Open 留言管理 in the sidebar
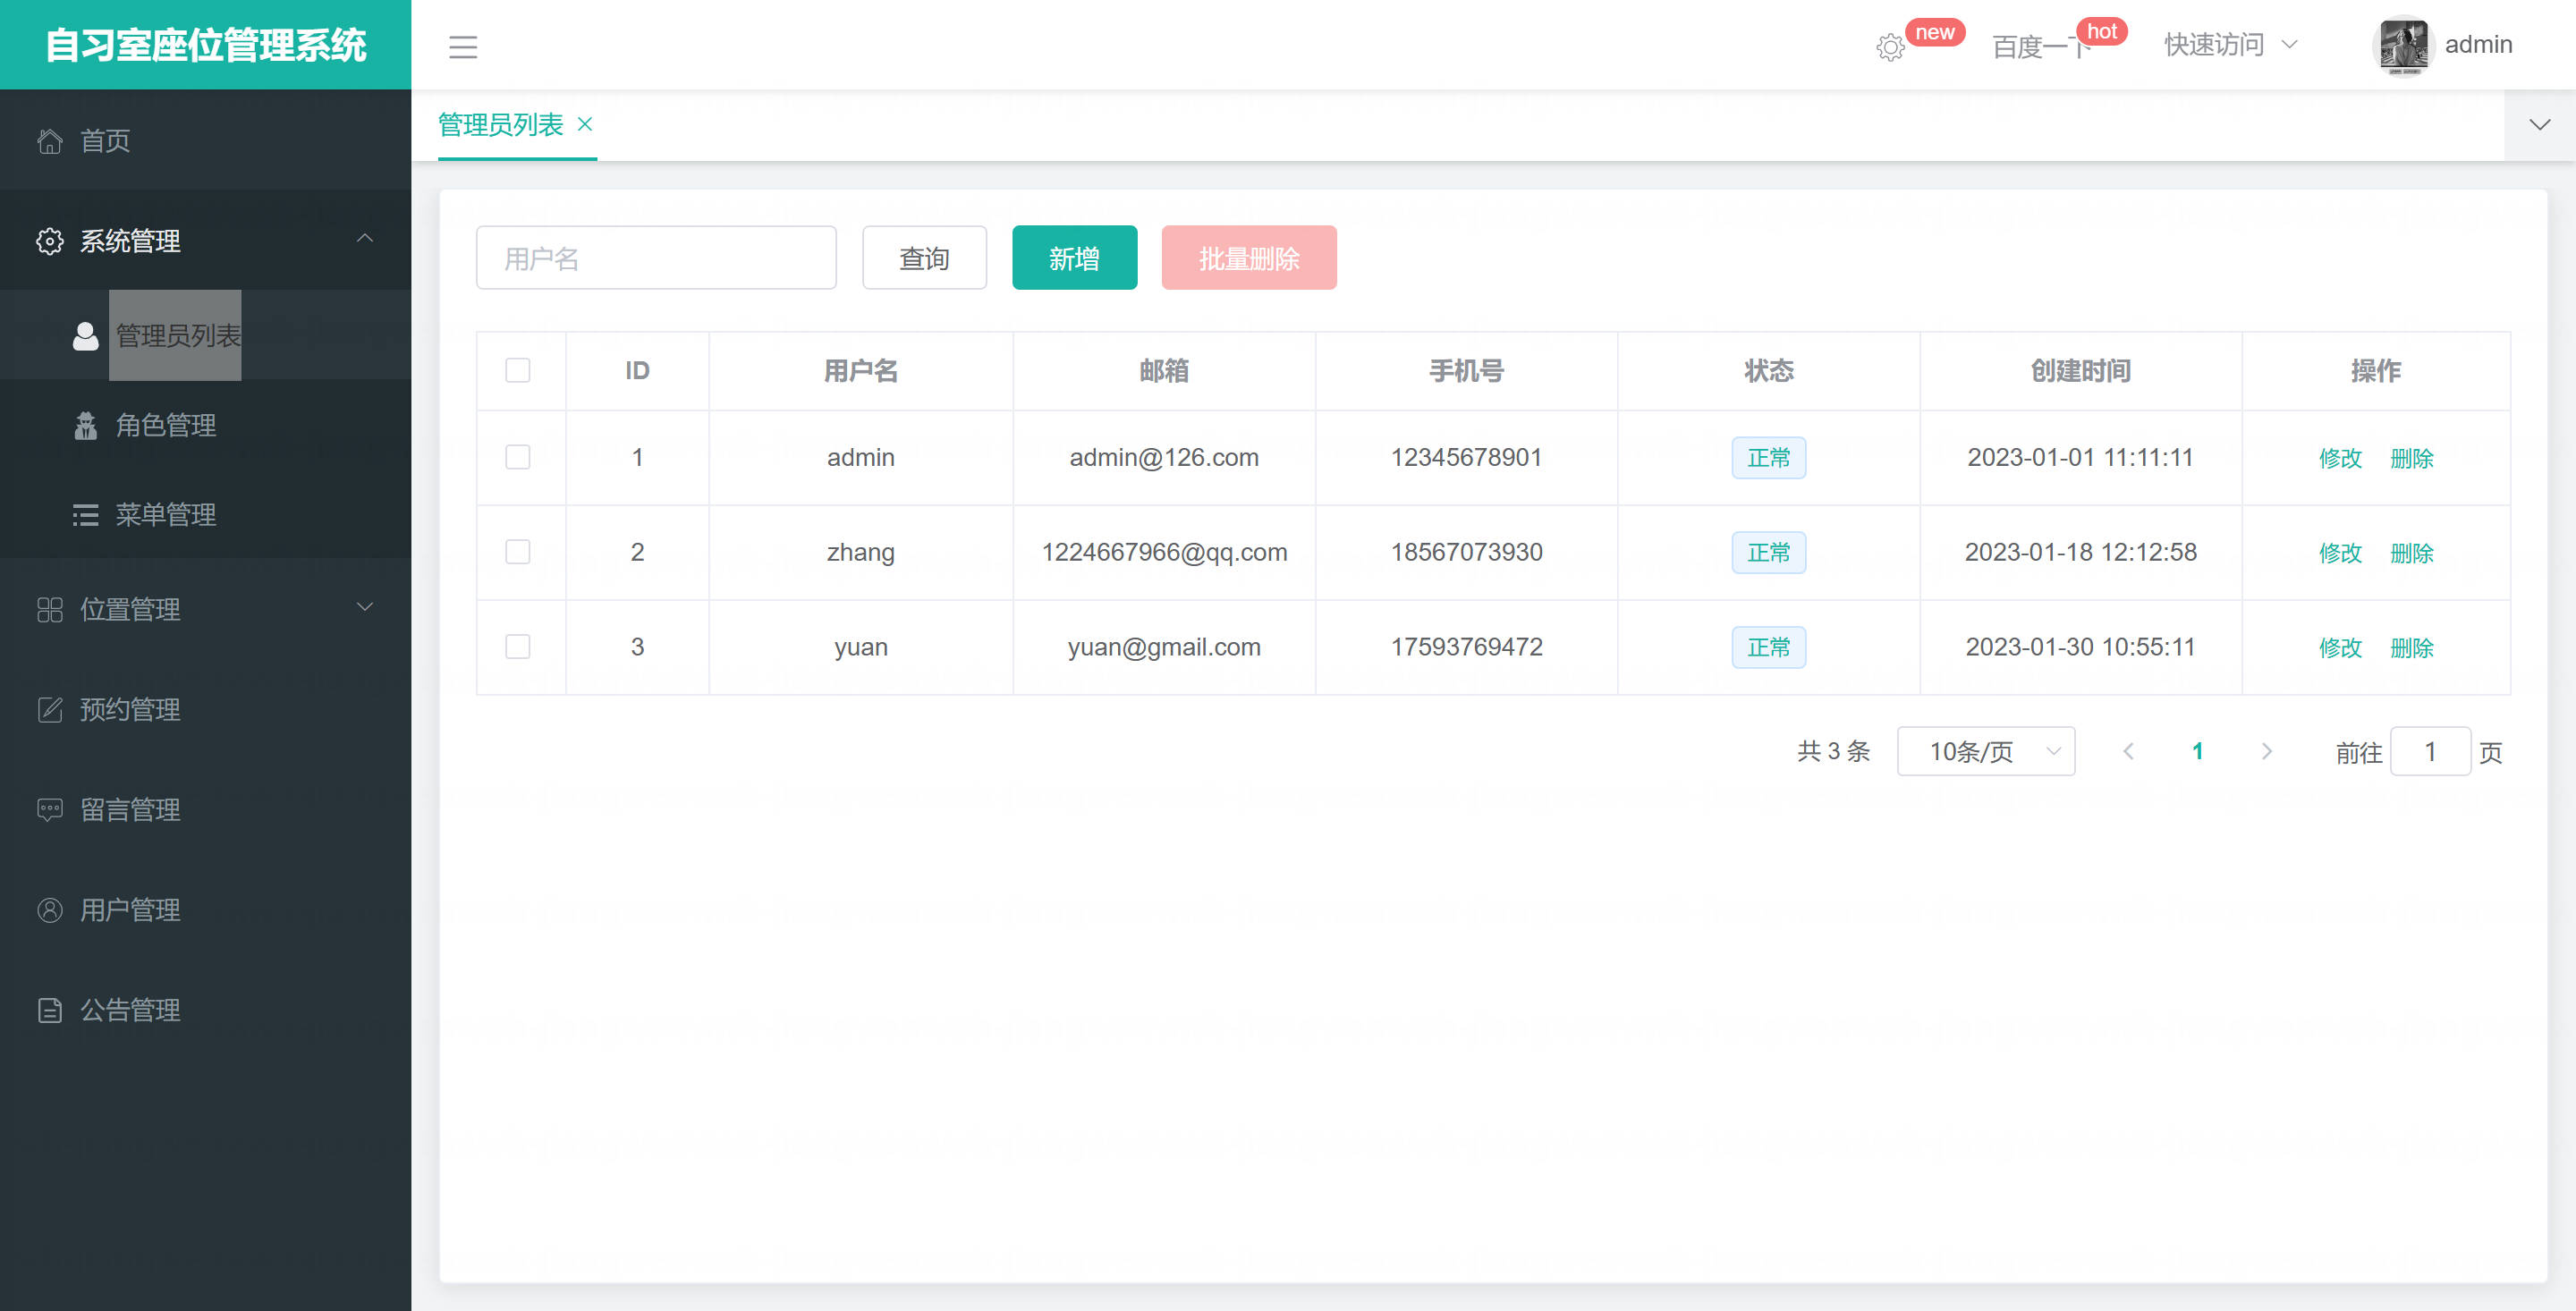This screenshot has height=1311, width=2576. (205, 809)
